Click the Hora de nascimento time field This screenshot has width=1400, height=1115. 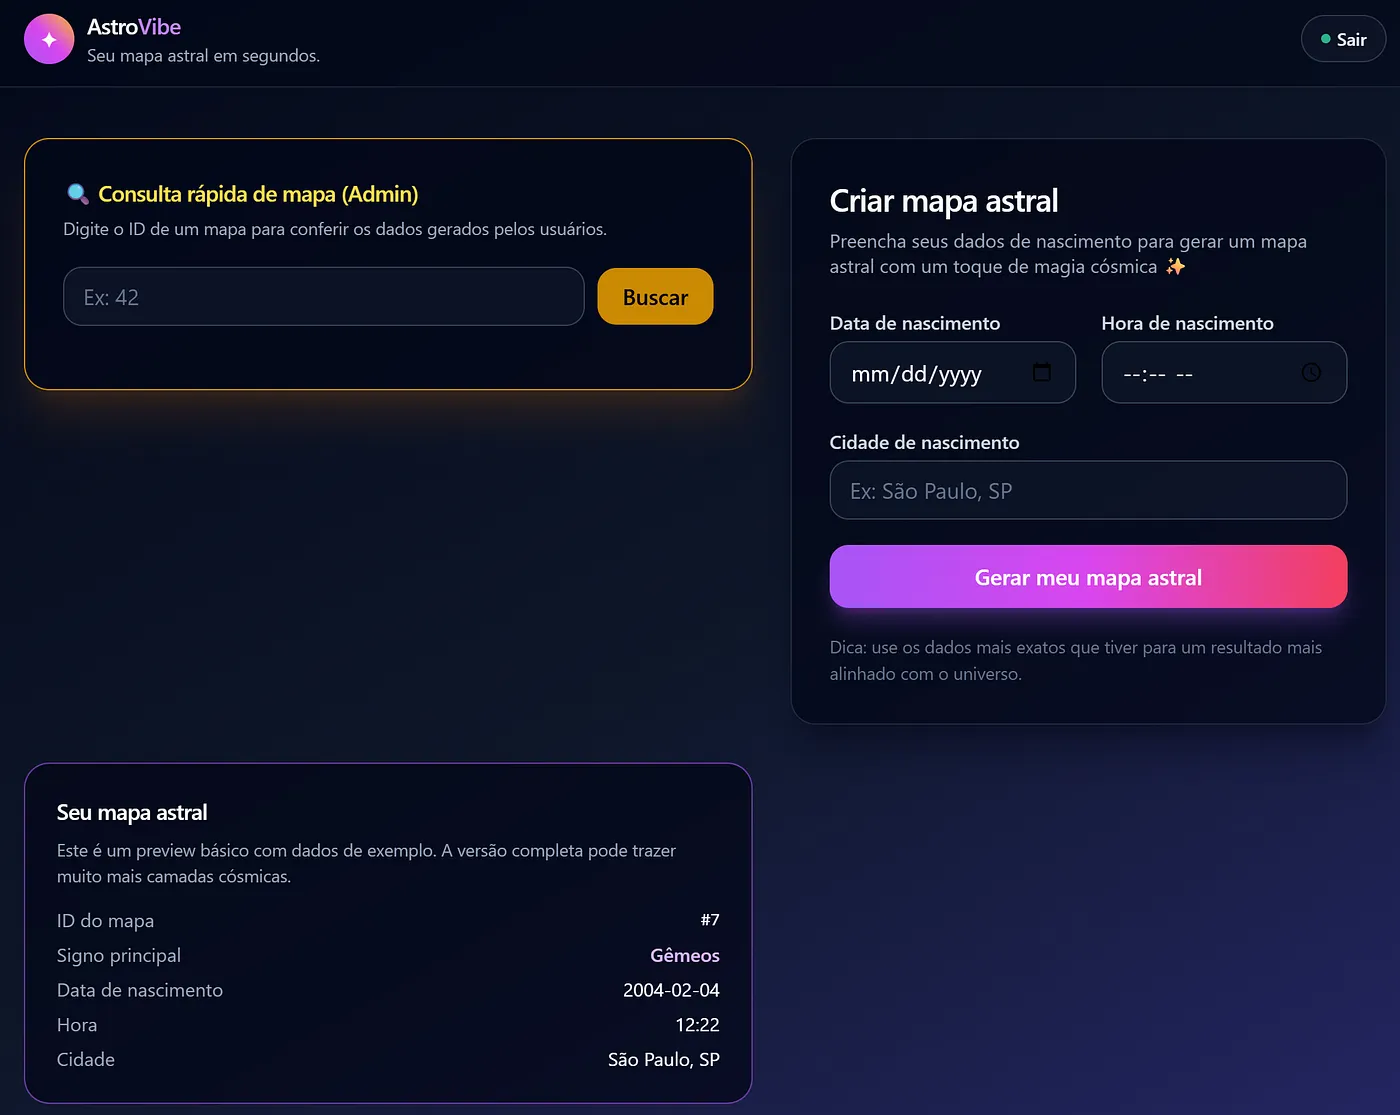tap(1200, 373)
